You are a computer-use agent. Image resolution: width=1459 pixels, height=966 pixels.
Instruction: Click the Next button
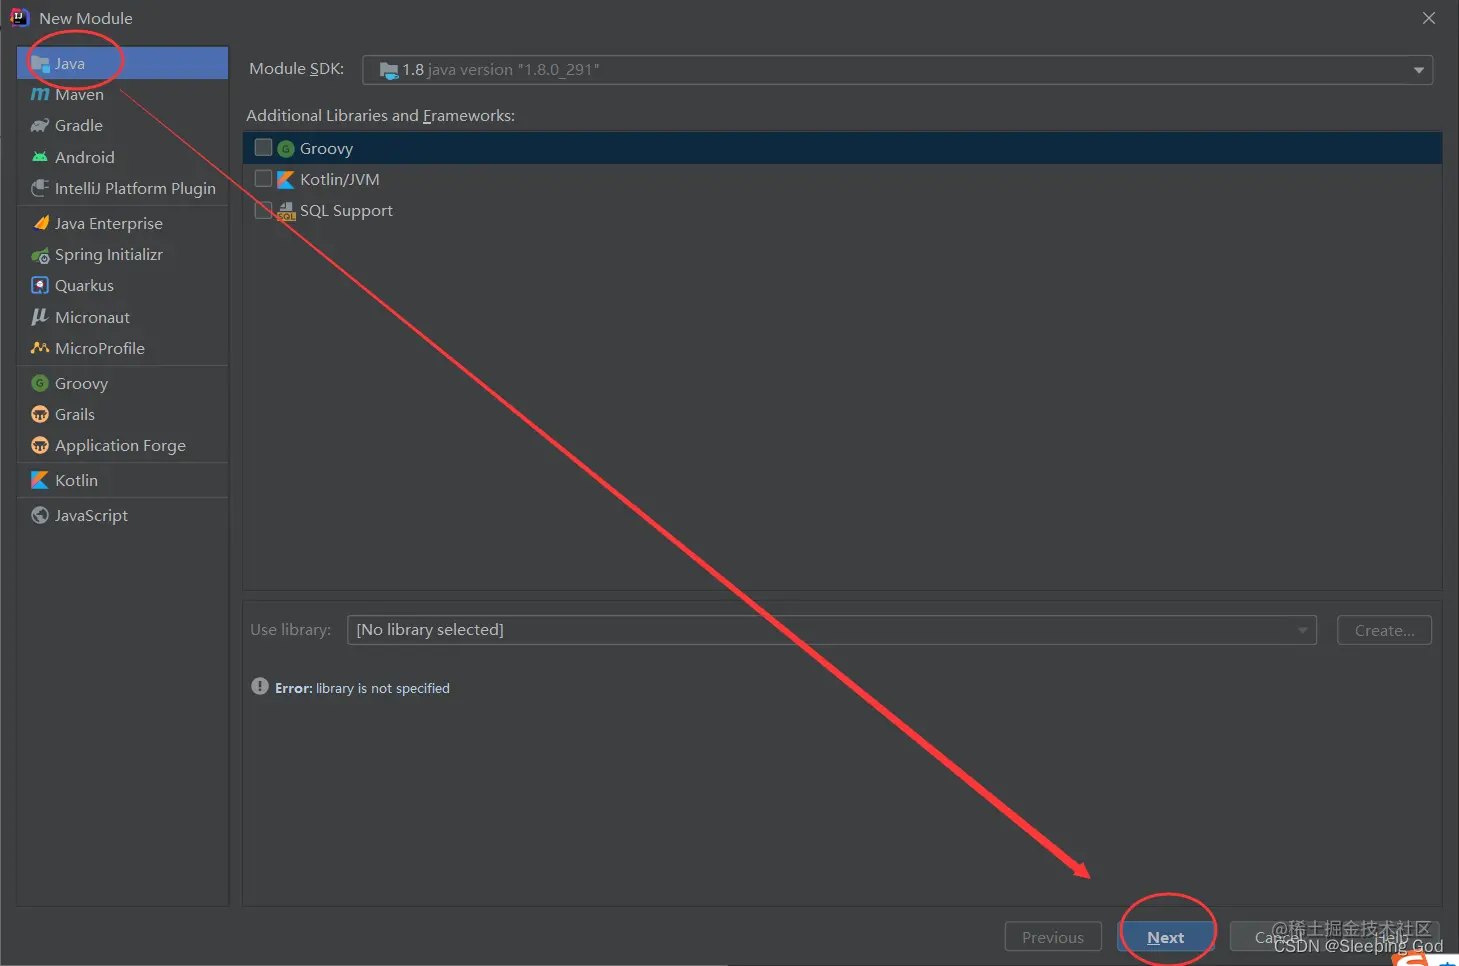click(1165, 937)
